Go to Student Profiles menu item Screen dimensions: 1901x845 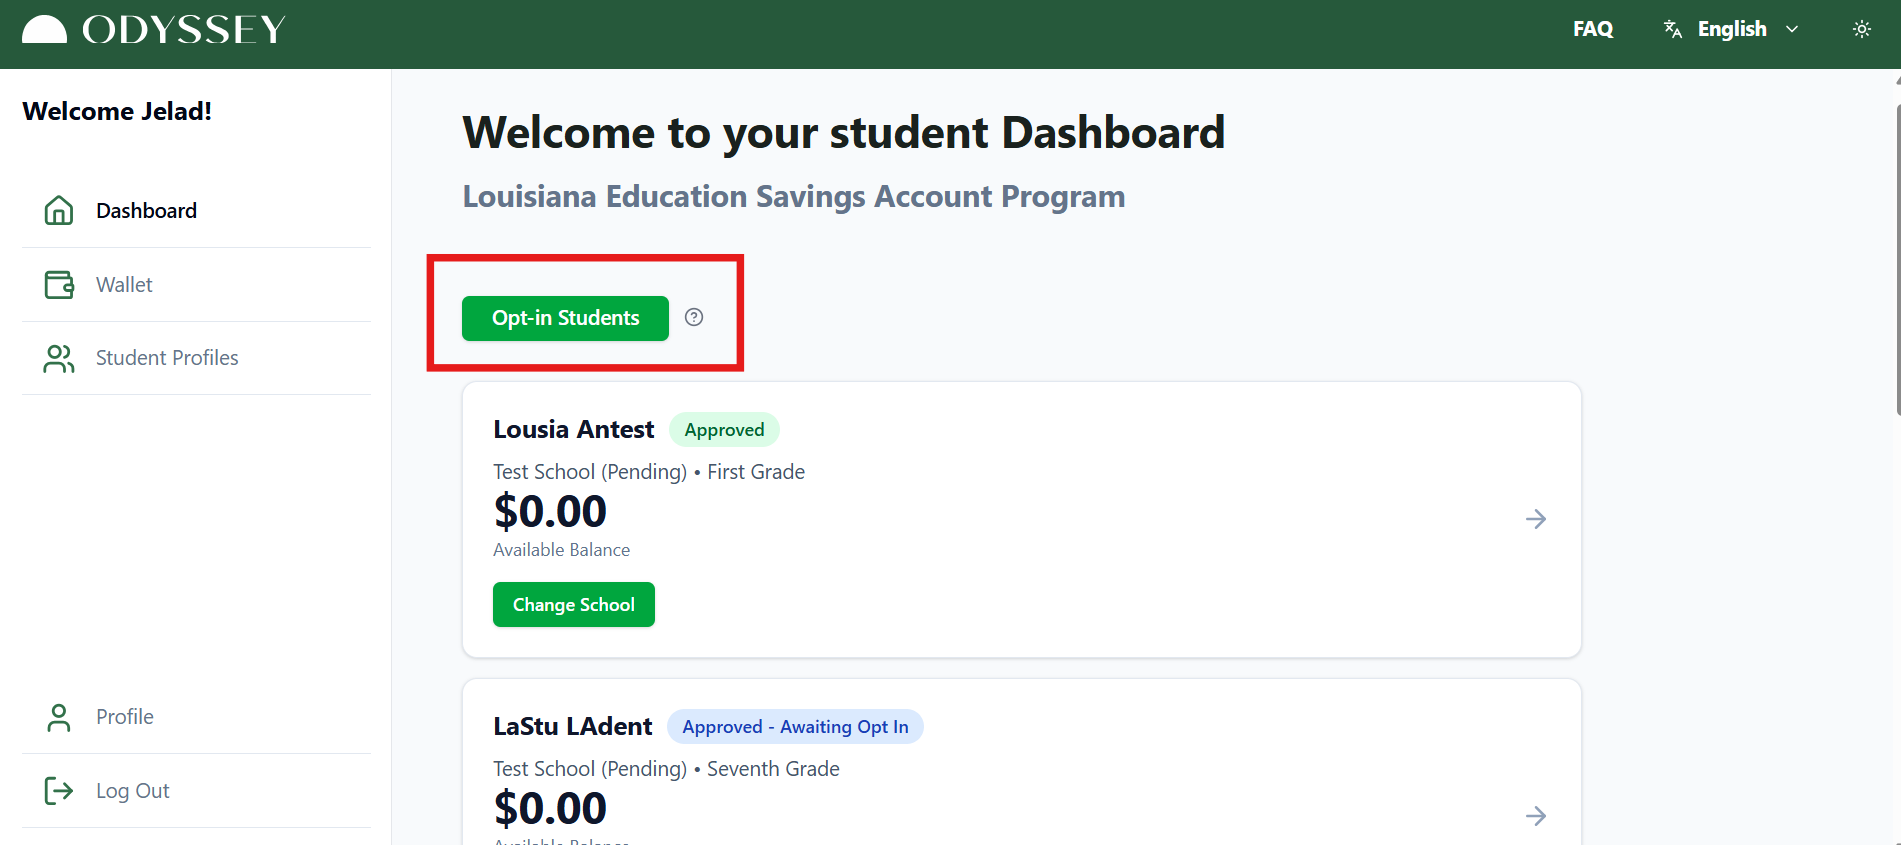[196, 358]
